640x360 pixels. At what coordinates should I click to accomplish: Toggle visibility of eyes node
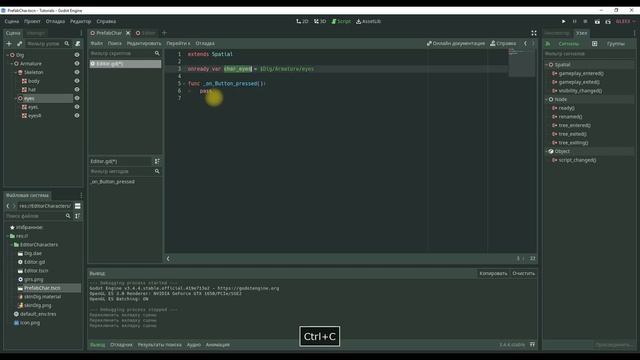77,98
